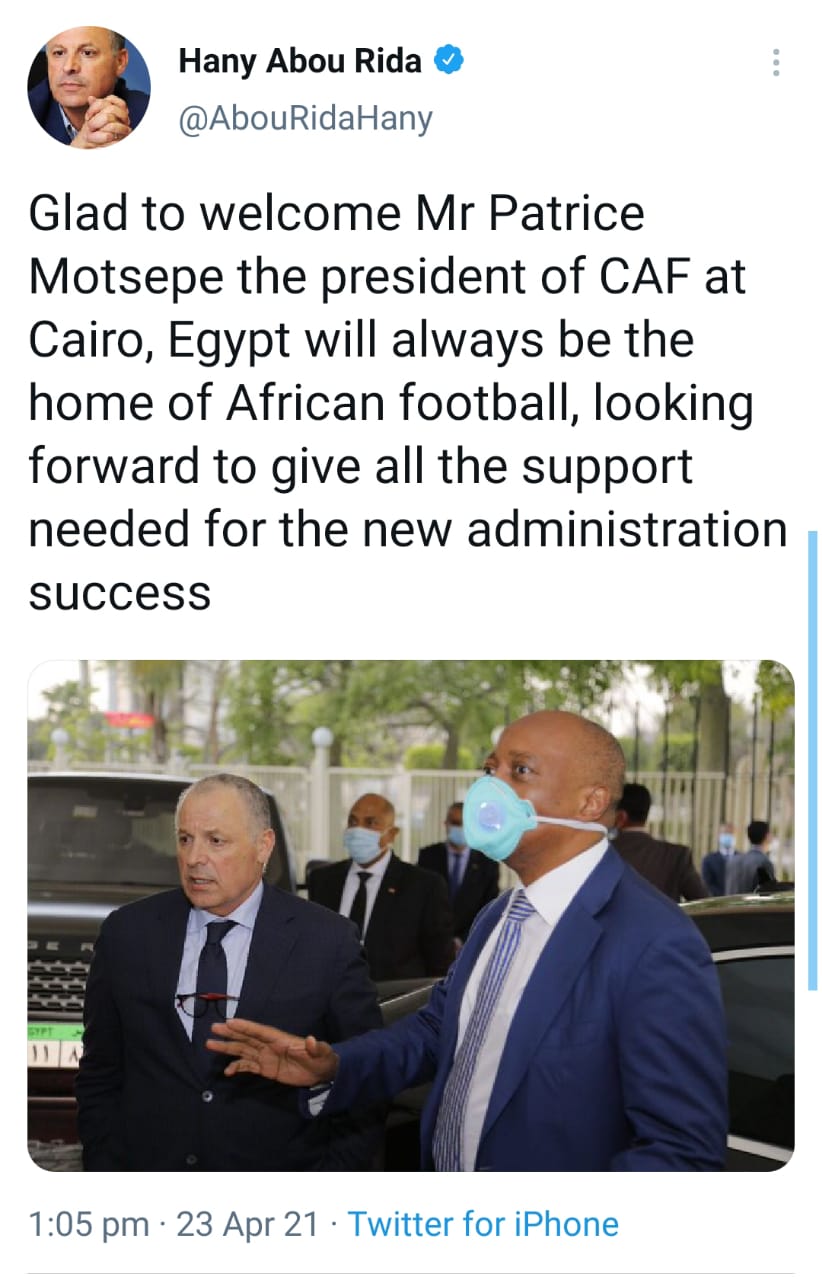822x1280 pixels.
Task: Click the word "success" ending the tweet
Action: [x=120, y=592]
